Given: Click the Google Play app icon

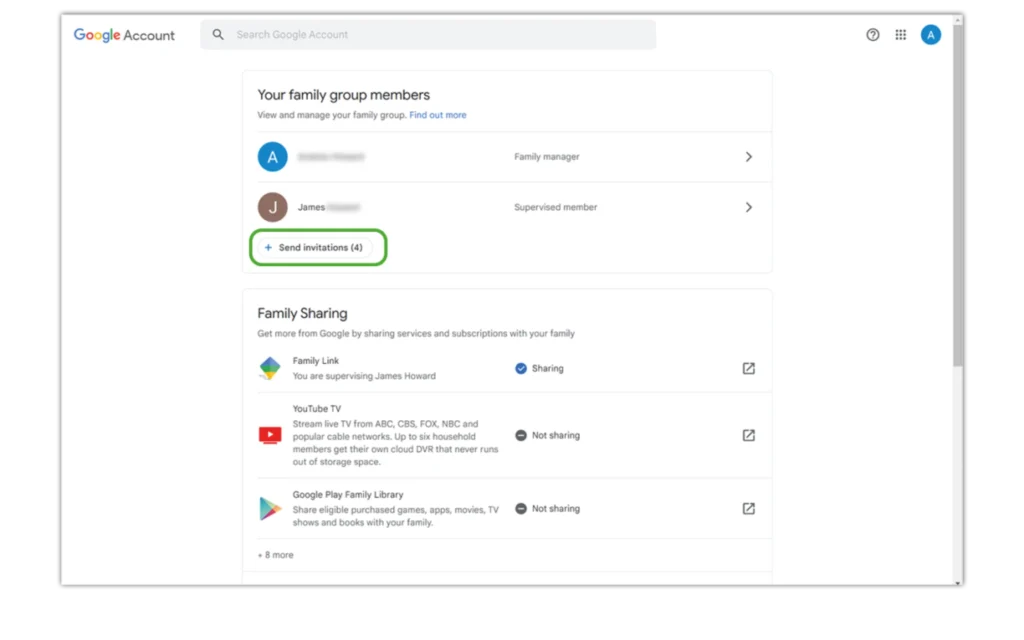Looking at the screenshot, I should click(270, 508).
